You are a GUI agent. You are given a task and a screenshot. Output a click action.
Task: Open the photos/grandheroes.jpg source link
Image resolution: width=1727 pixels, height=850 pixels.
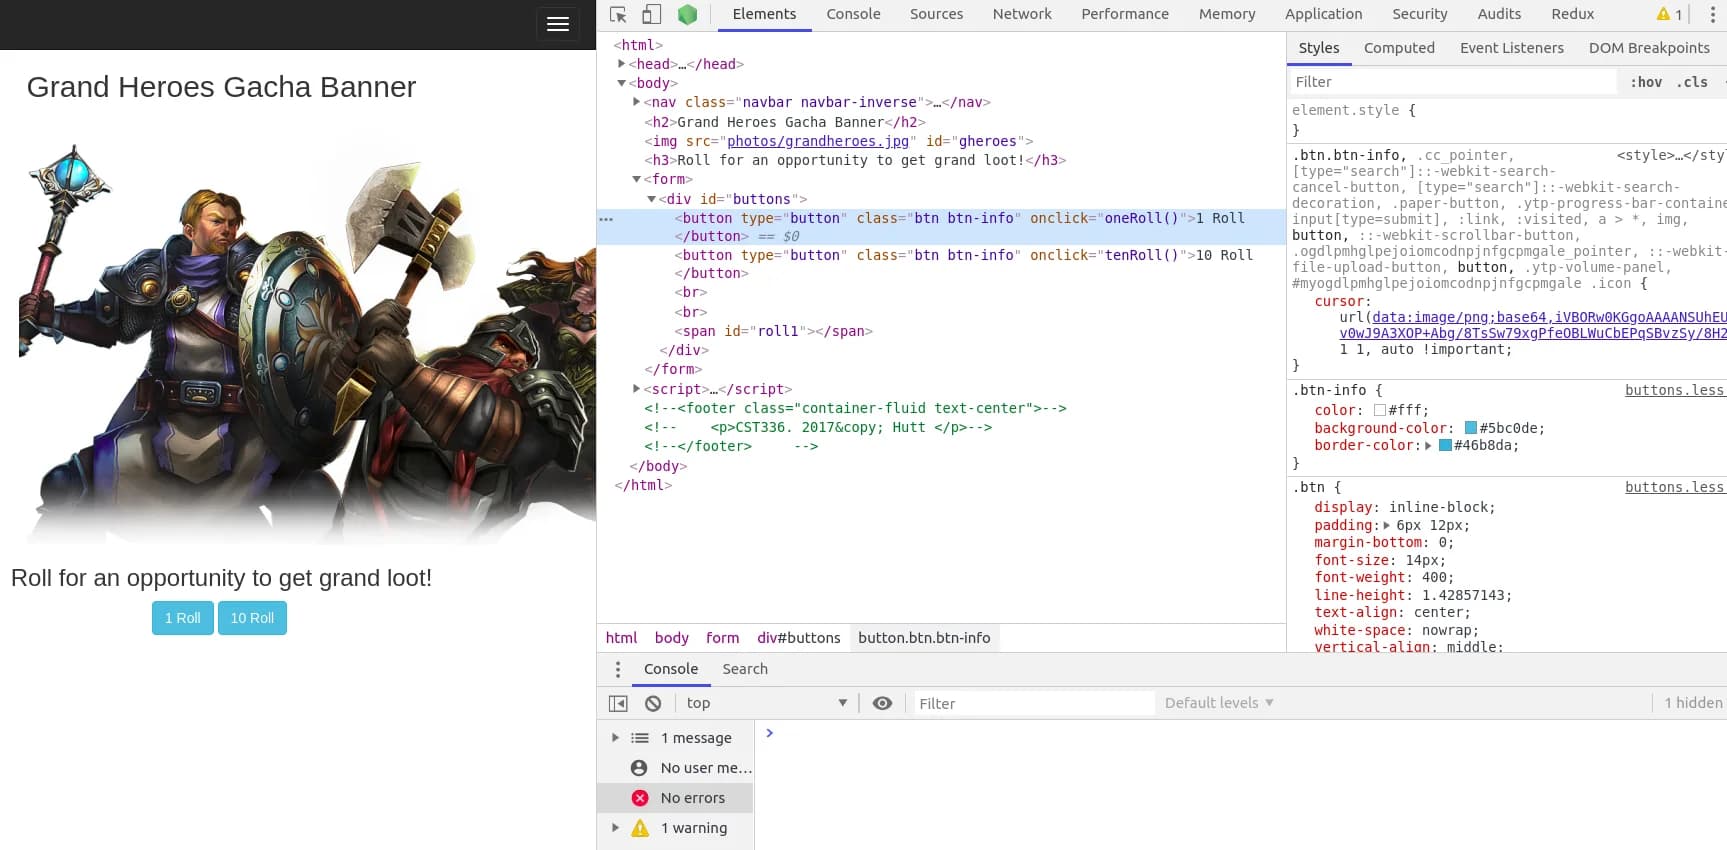click(817, 141)
